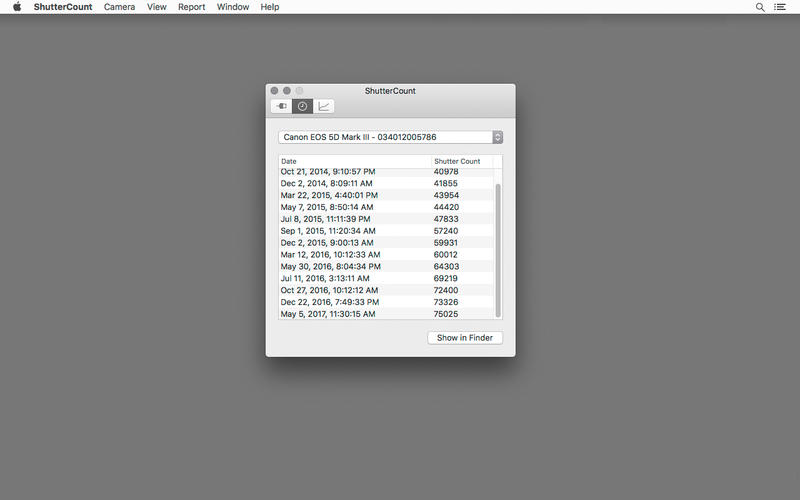Expand the Canon EOS 5D camera dropdown
The image size is (800, 500).
(x=390, y=137)
